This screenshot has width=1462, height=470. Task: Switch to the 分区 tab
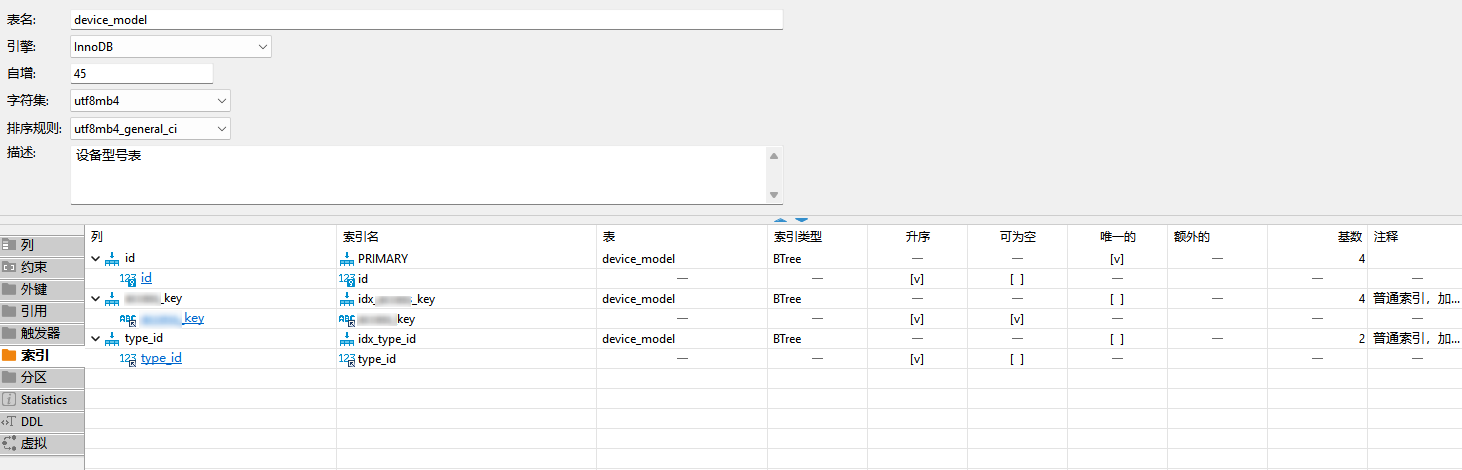point(34,378)
